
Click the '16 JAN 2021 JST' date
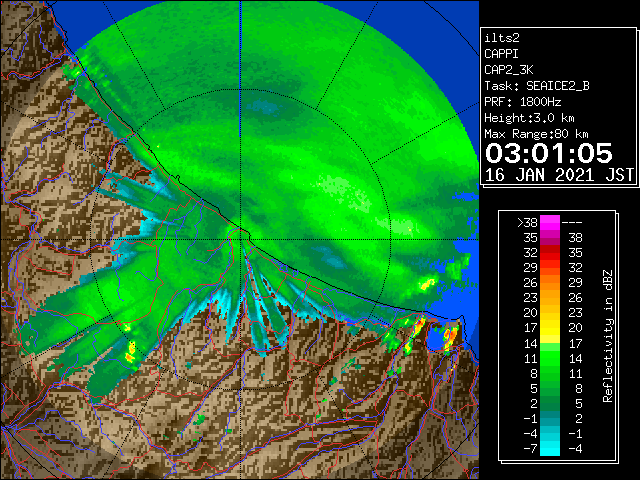pos(559,175)
